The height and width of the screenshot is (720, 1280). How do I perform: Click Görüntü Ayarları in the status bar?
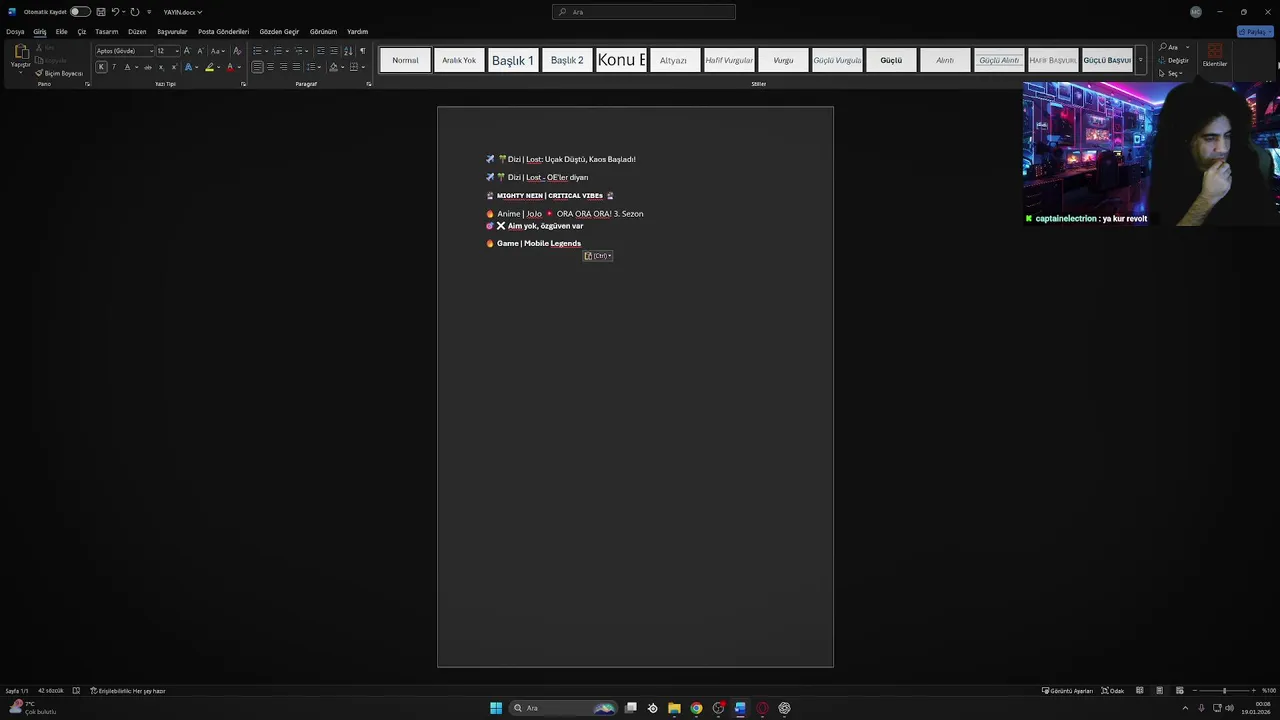[1067, 691]
